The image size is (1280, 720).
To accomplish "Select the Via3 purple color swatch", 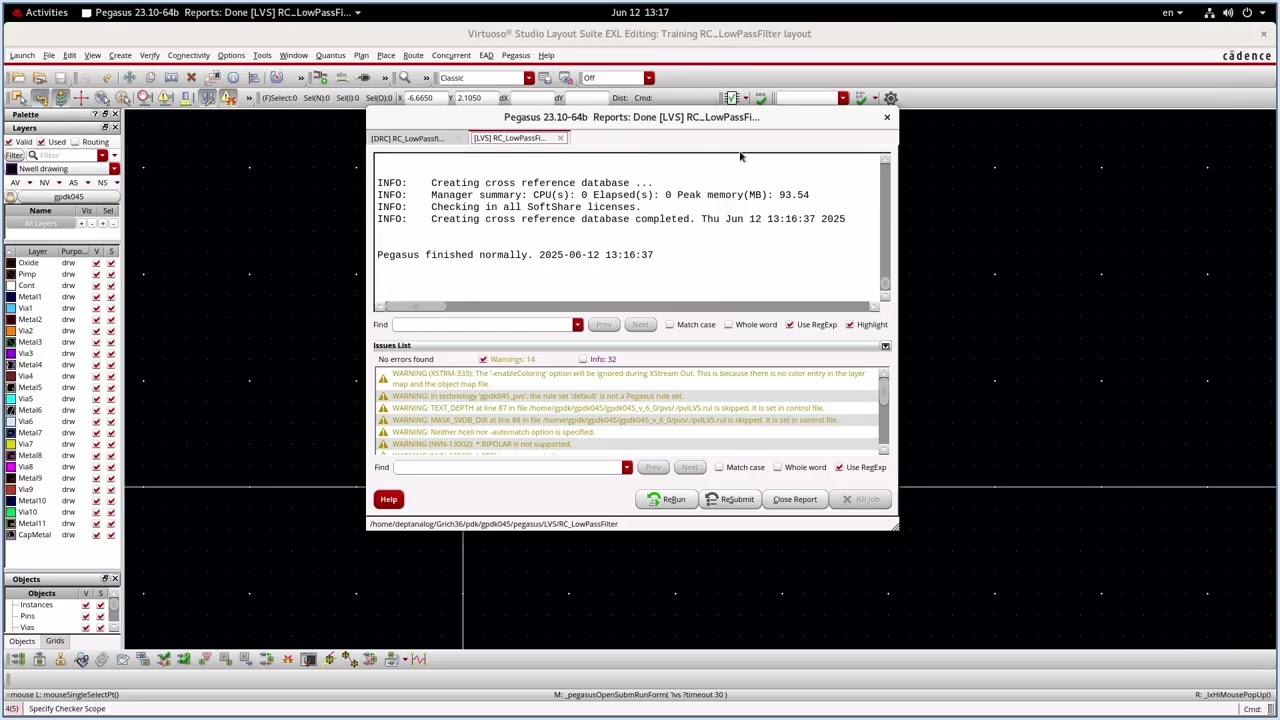I will (11, 354).
